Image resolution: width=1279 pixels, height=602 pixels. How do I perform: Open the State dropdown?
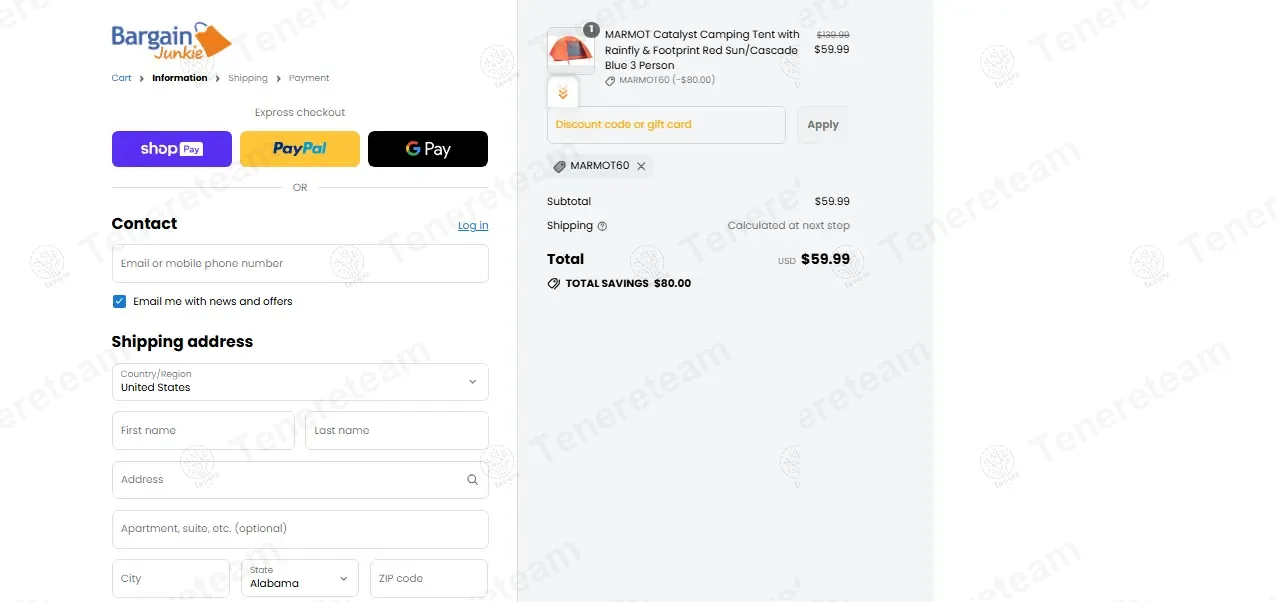click(x=300, y=578)
